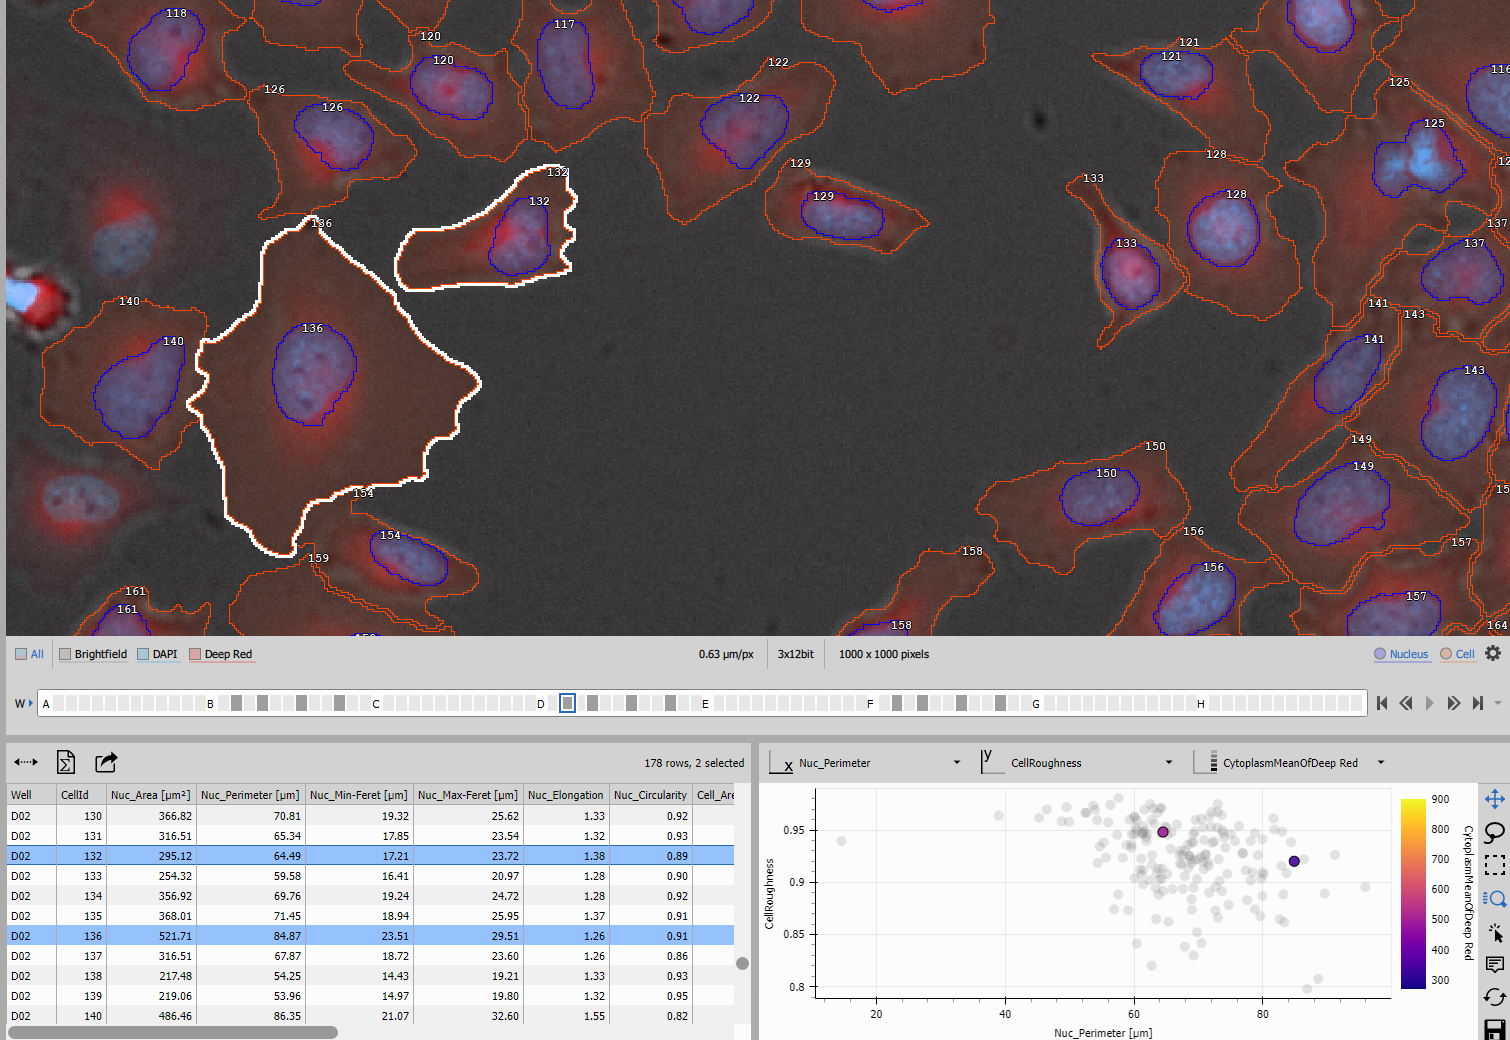Sort table by Nuc_Circularity column header
The image size is (1510, 1040).
[650, 795]
